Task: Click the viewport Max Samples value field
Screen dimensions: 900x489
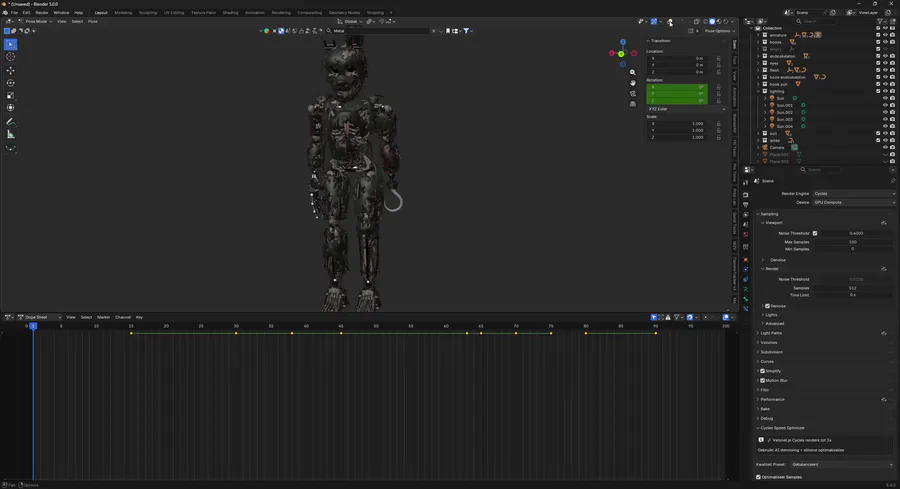Action: 853,242
